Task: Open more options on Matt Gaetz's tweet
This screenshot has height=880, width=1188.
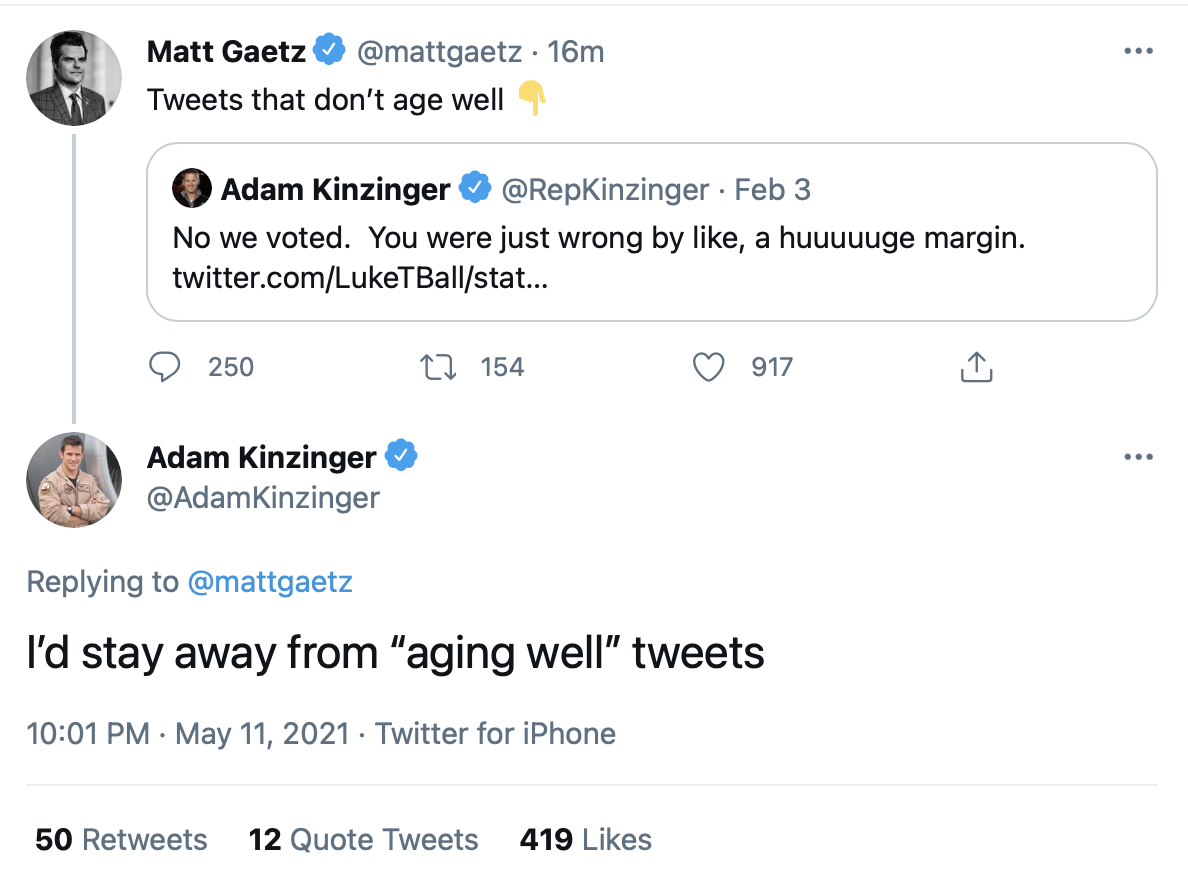Action: (1138, 52)
